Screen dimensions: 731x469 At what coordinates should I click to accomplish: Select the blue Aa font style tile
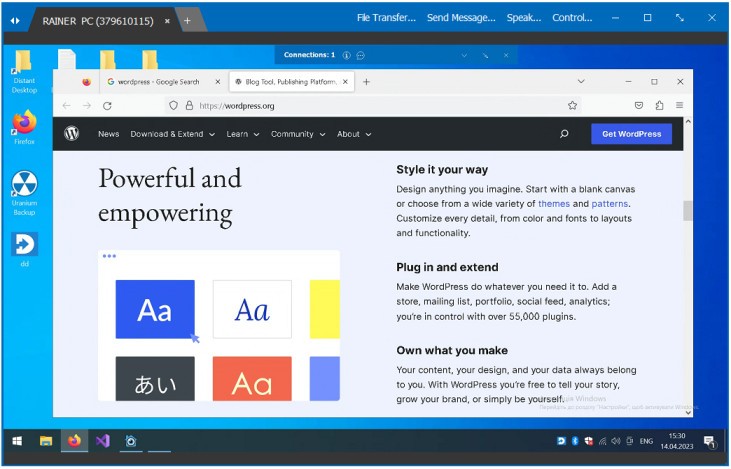pyautogui.click(x=155, y=309)
